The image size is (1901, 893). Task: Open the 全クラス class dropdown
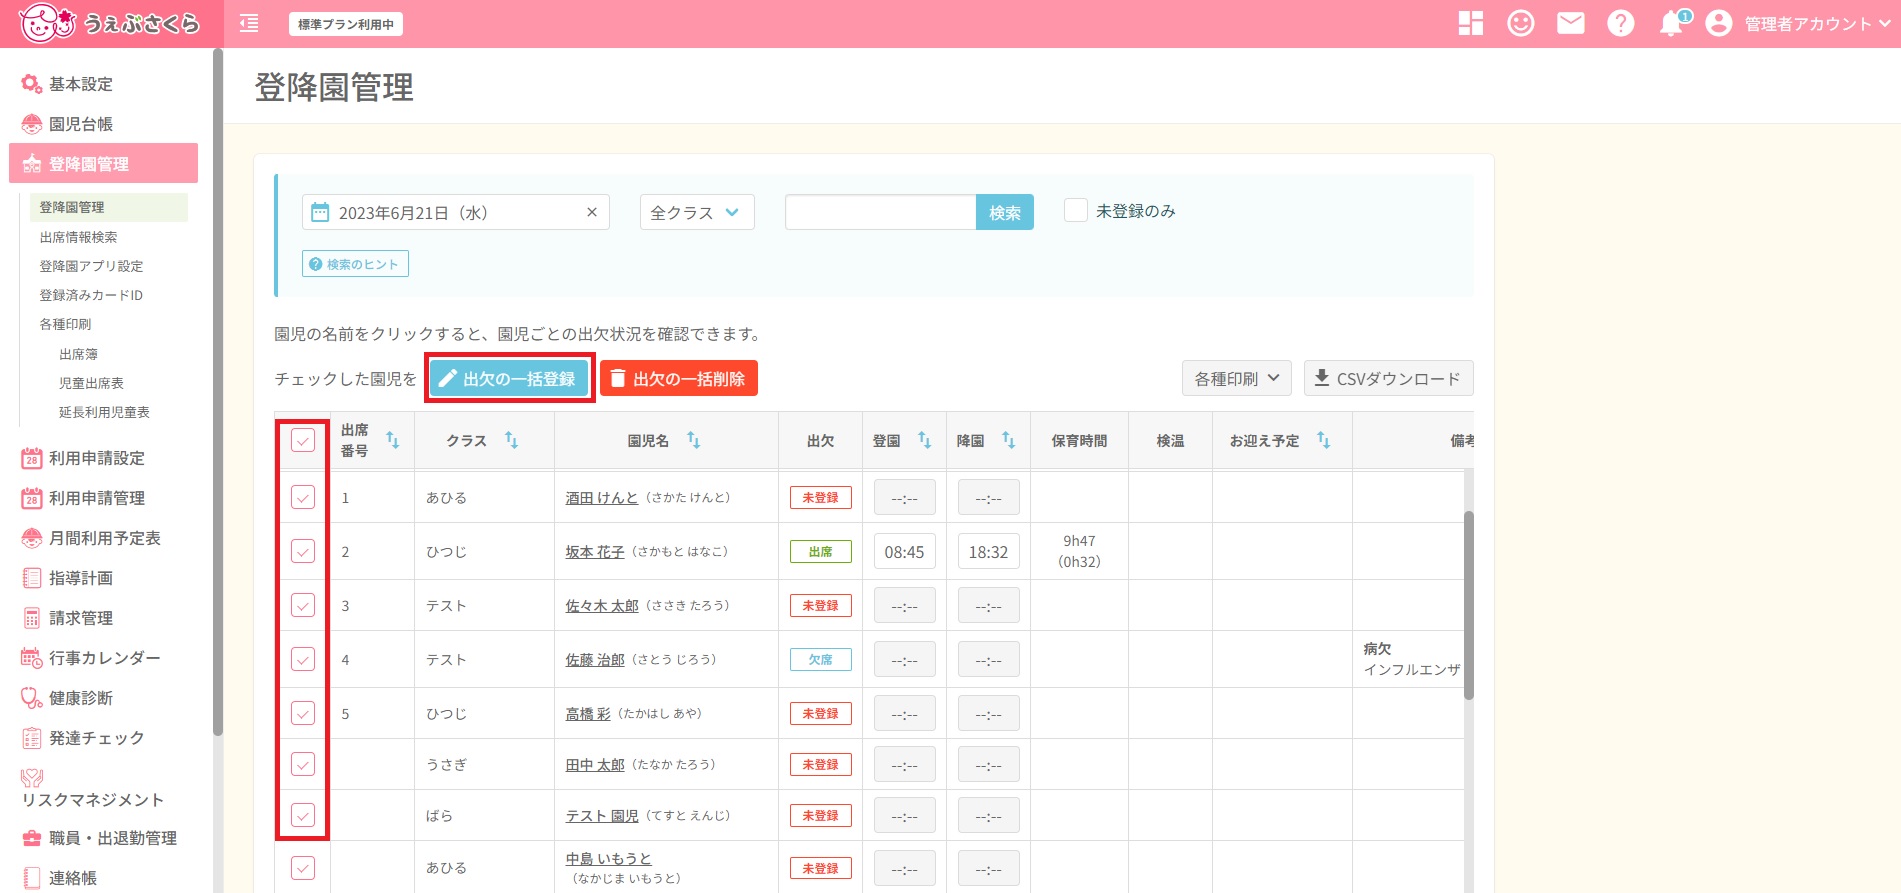697,212
